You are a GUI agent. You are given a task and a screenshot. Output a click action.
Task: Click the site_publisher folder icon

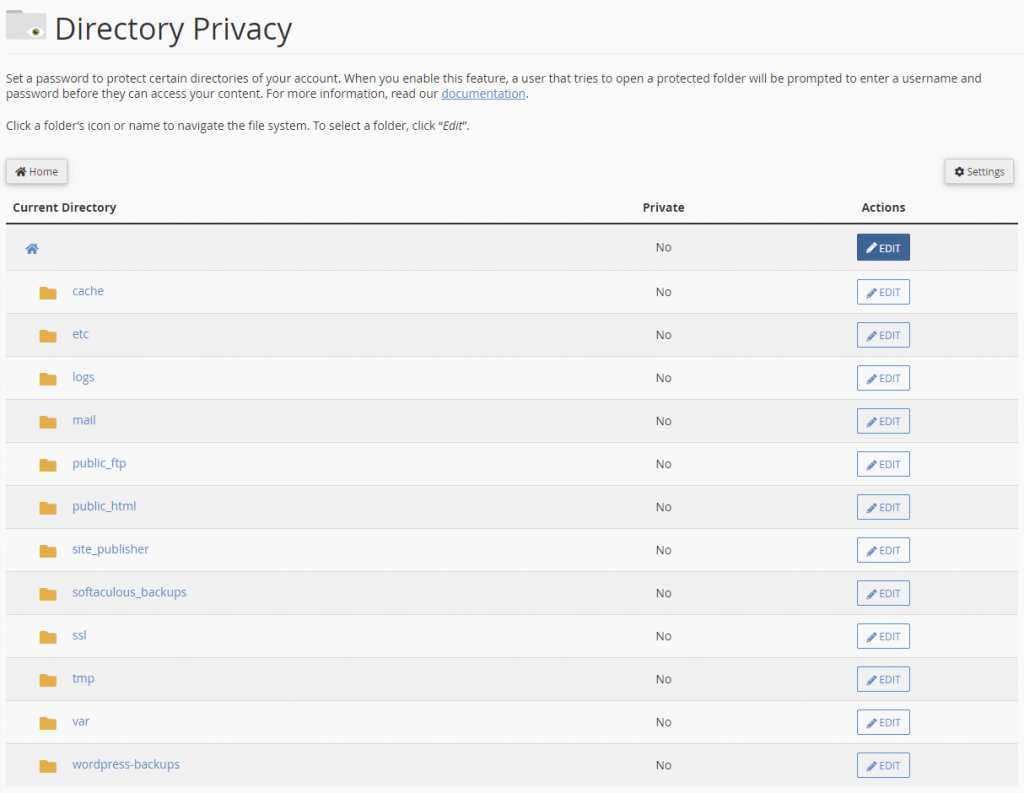point(48,549)
